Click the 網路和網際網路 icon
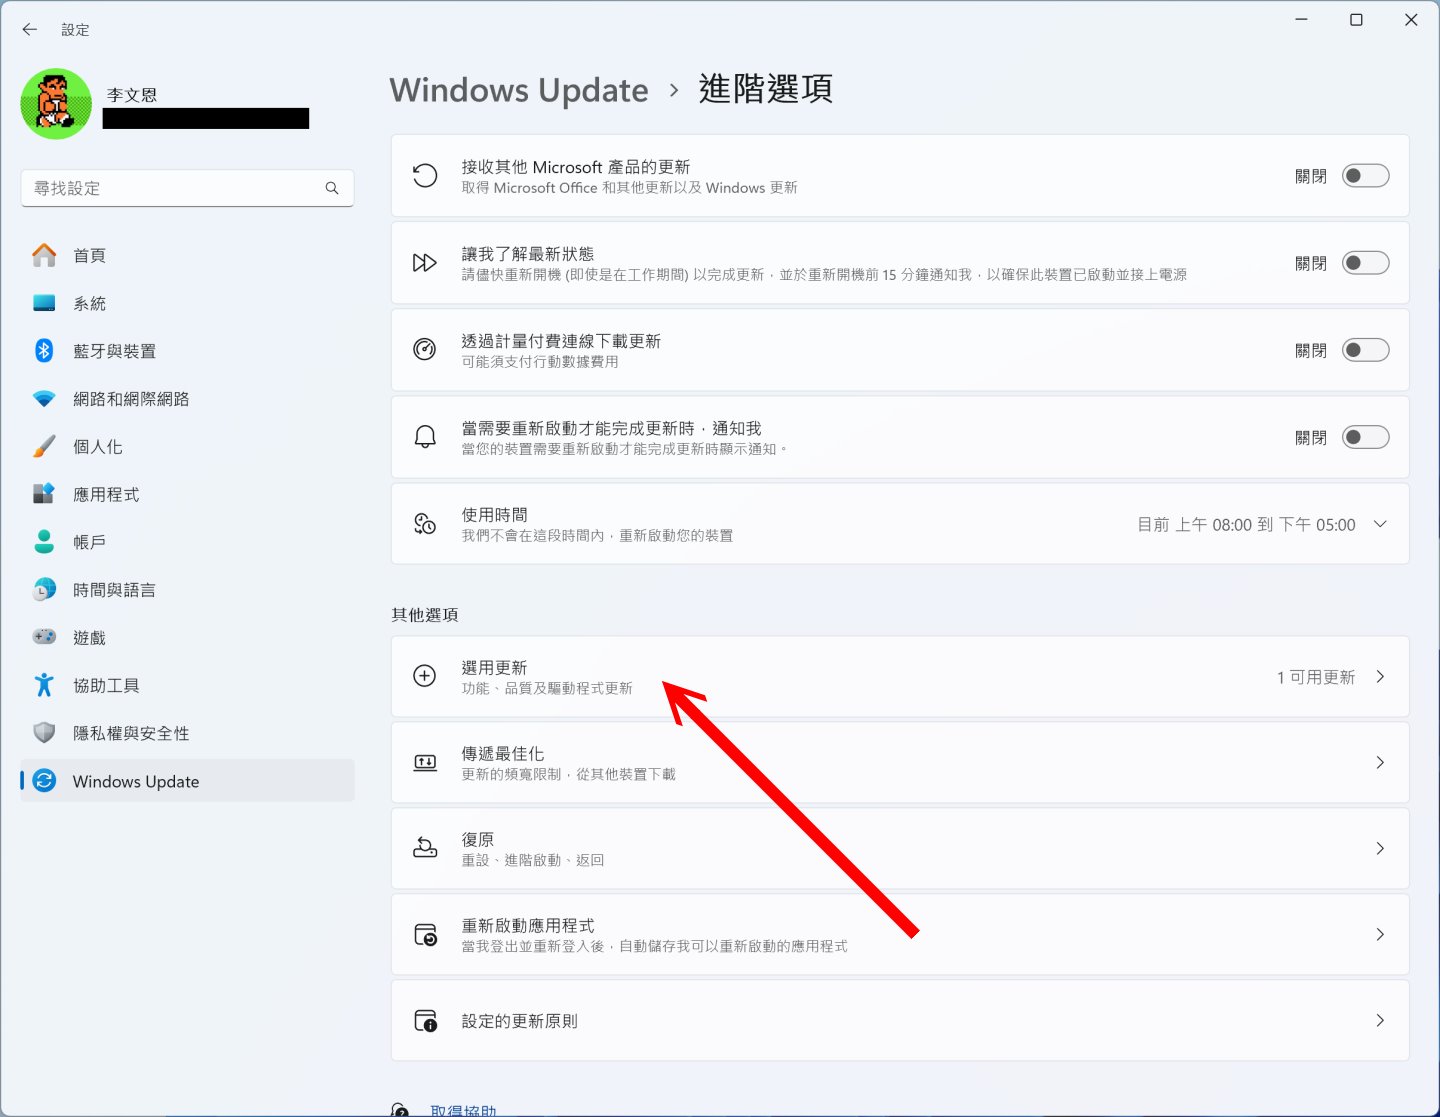Viewport: 1440px width, 1117px height. pos(44,398)
